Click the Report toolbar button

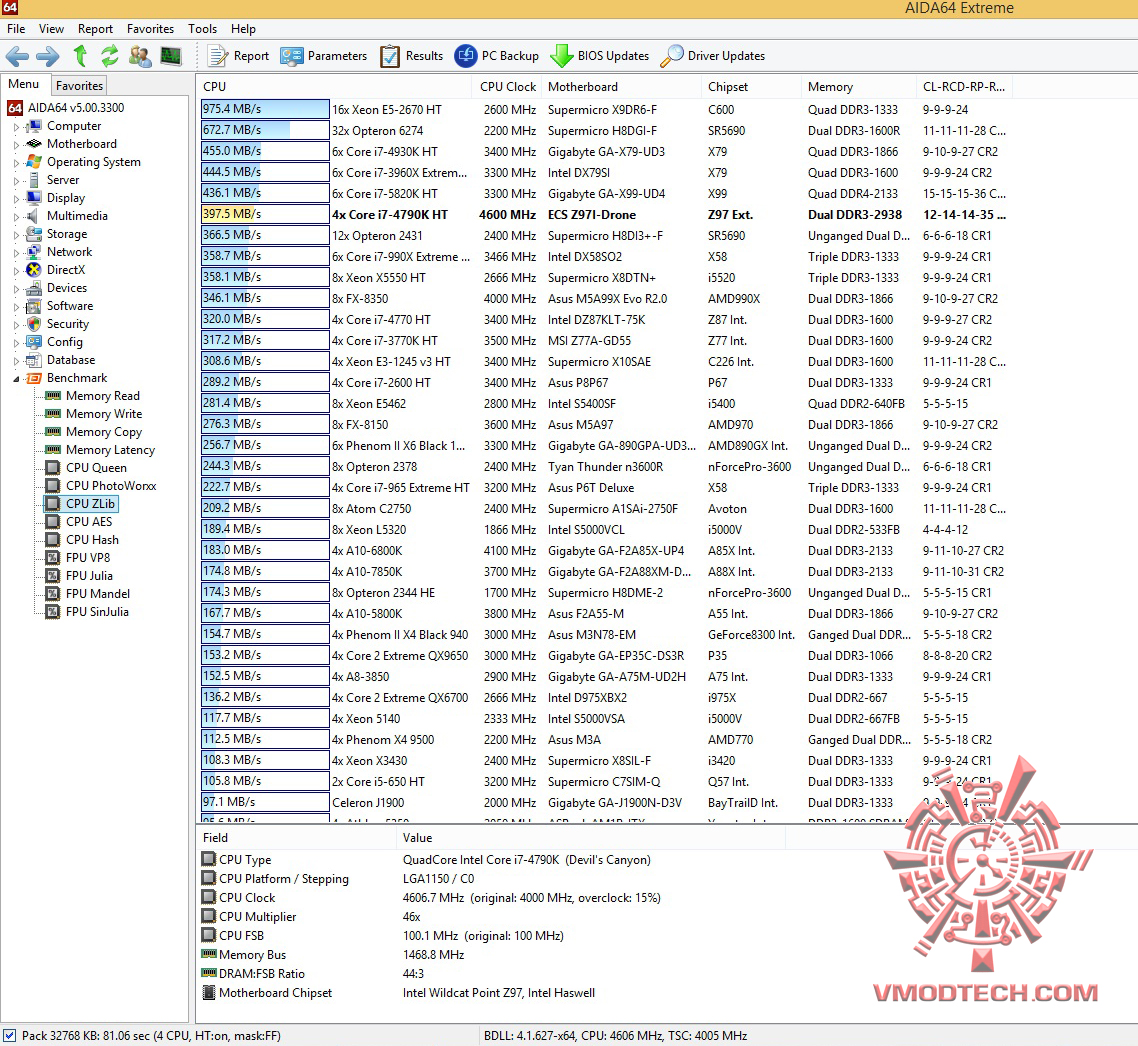coord(238,56)
